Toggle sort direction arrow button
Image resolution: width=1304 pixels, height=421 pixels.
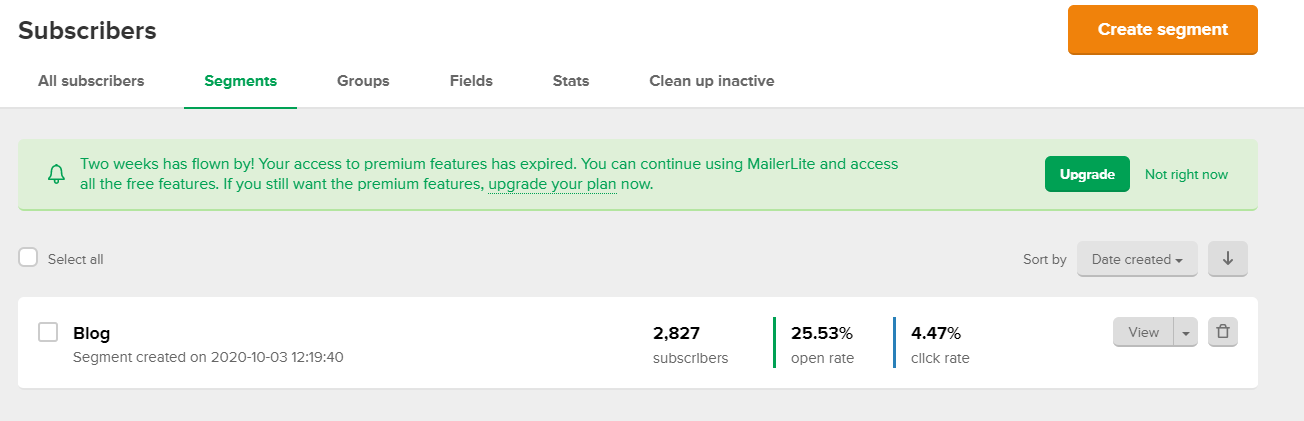click(x=1227, y=259)
